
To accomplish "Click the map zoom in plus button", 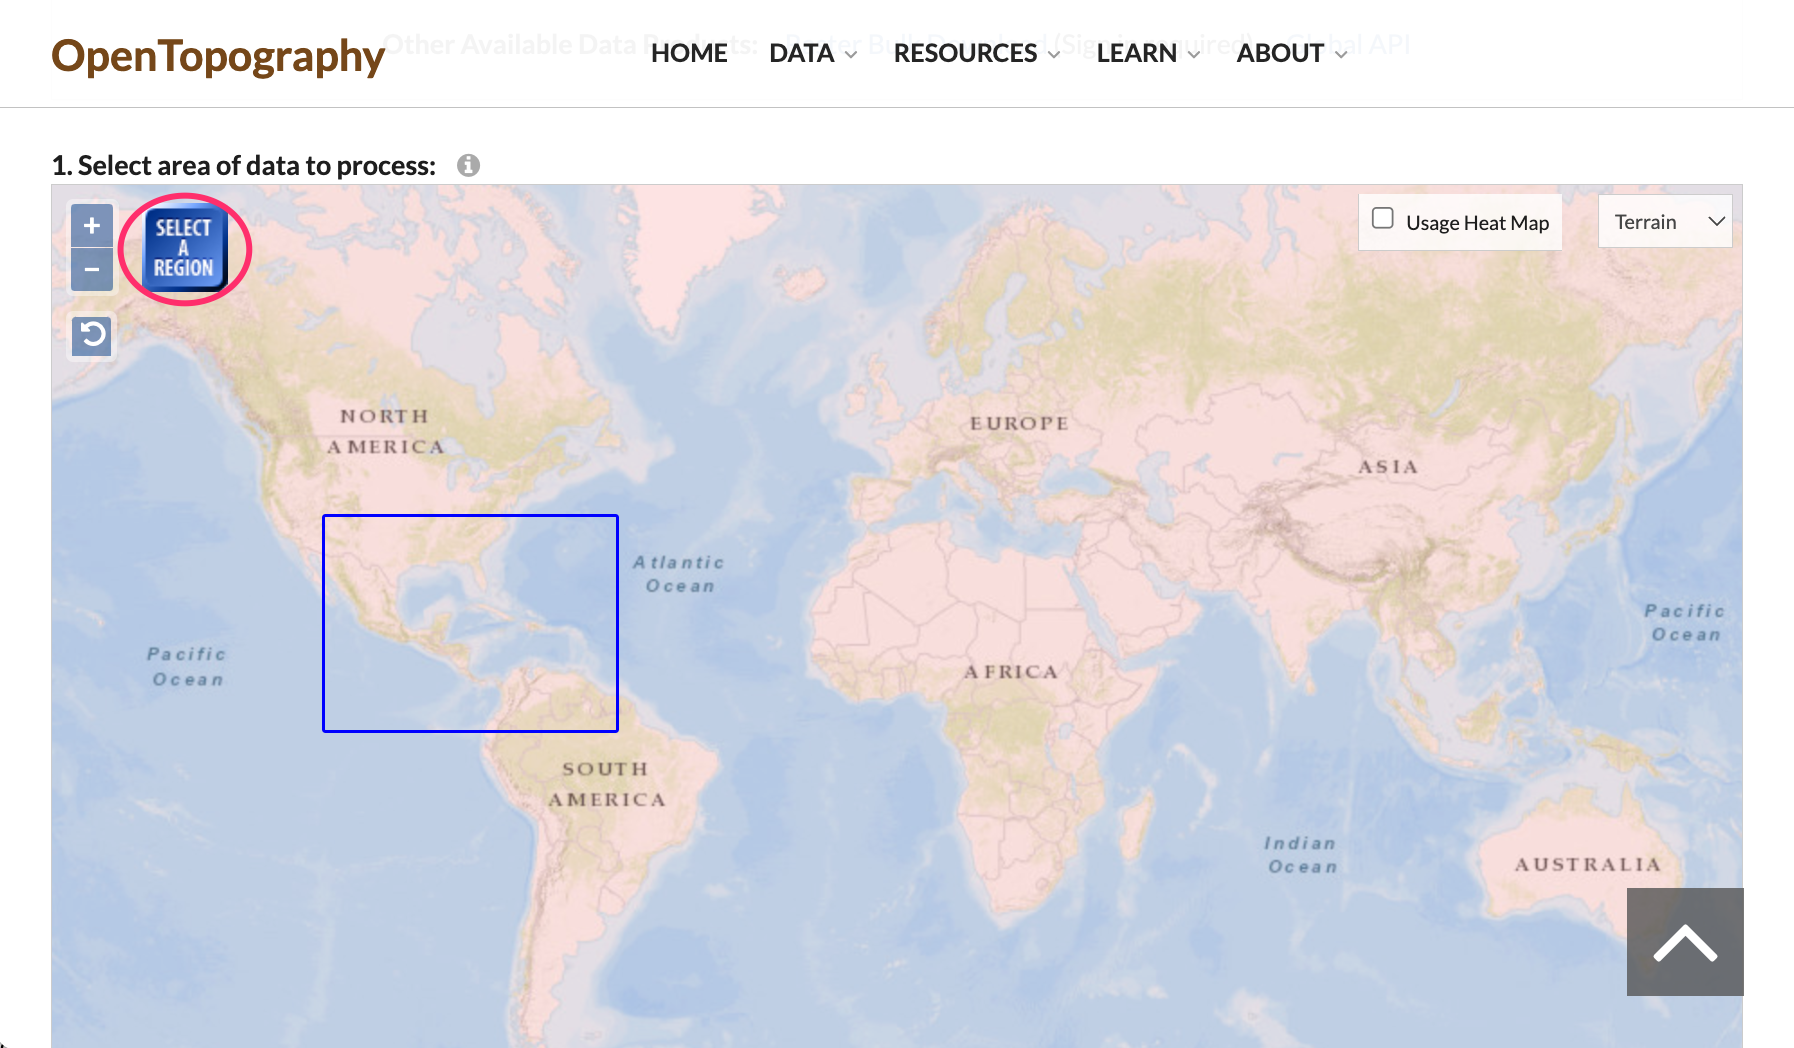I will (x=92, y=226).
